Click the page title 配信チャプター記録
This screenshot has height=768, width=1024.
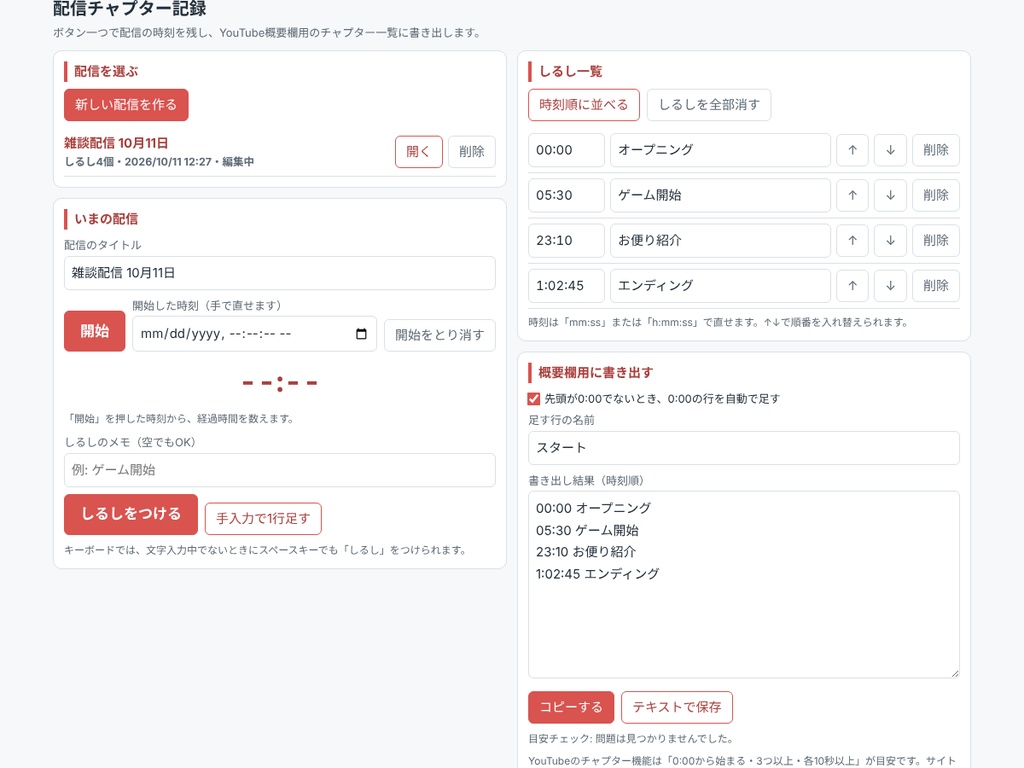pos(129,8)
